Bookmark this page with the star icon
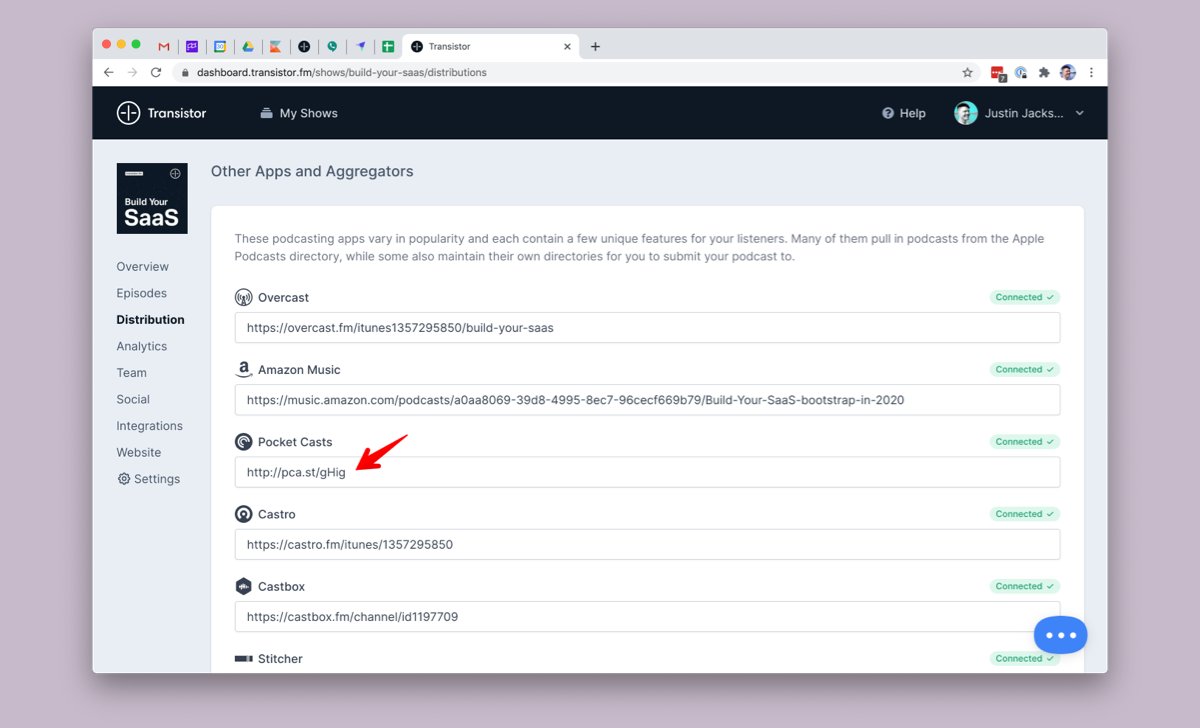 coord(967,72)
